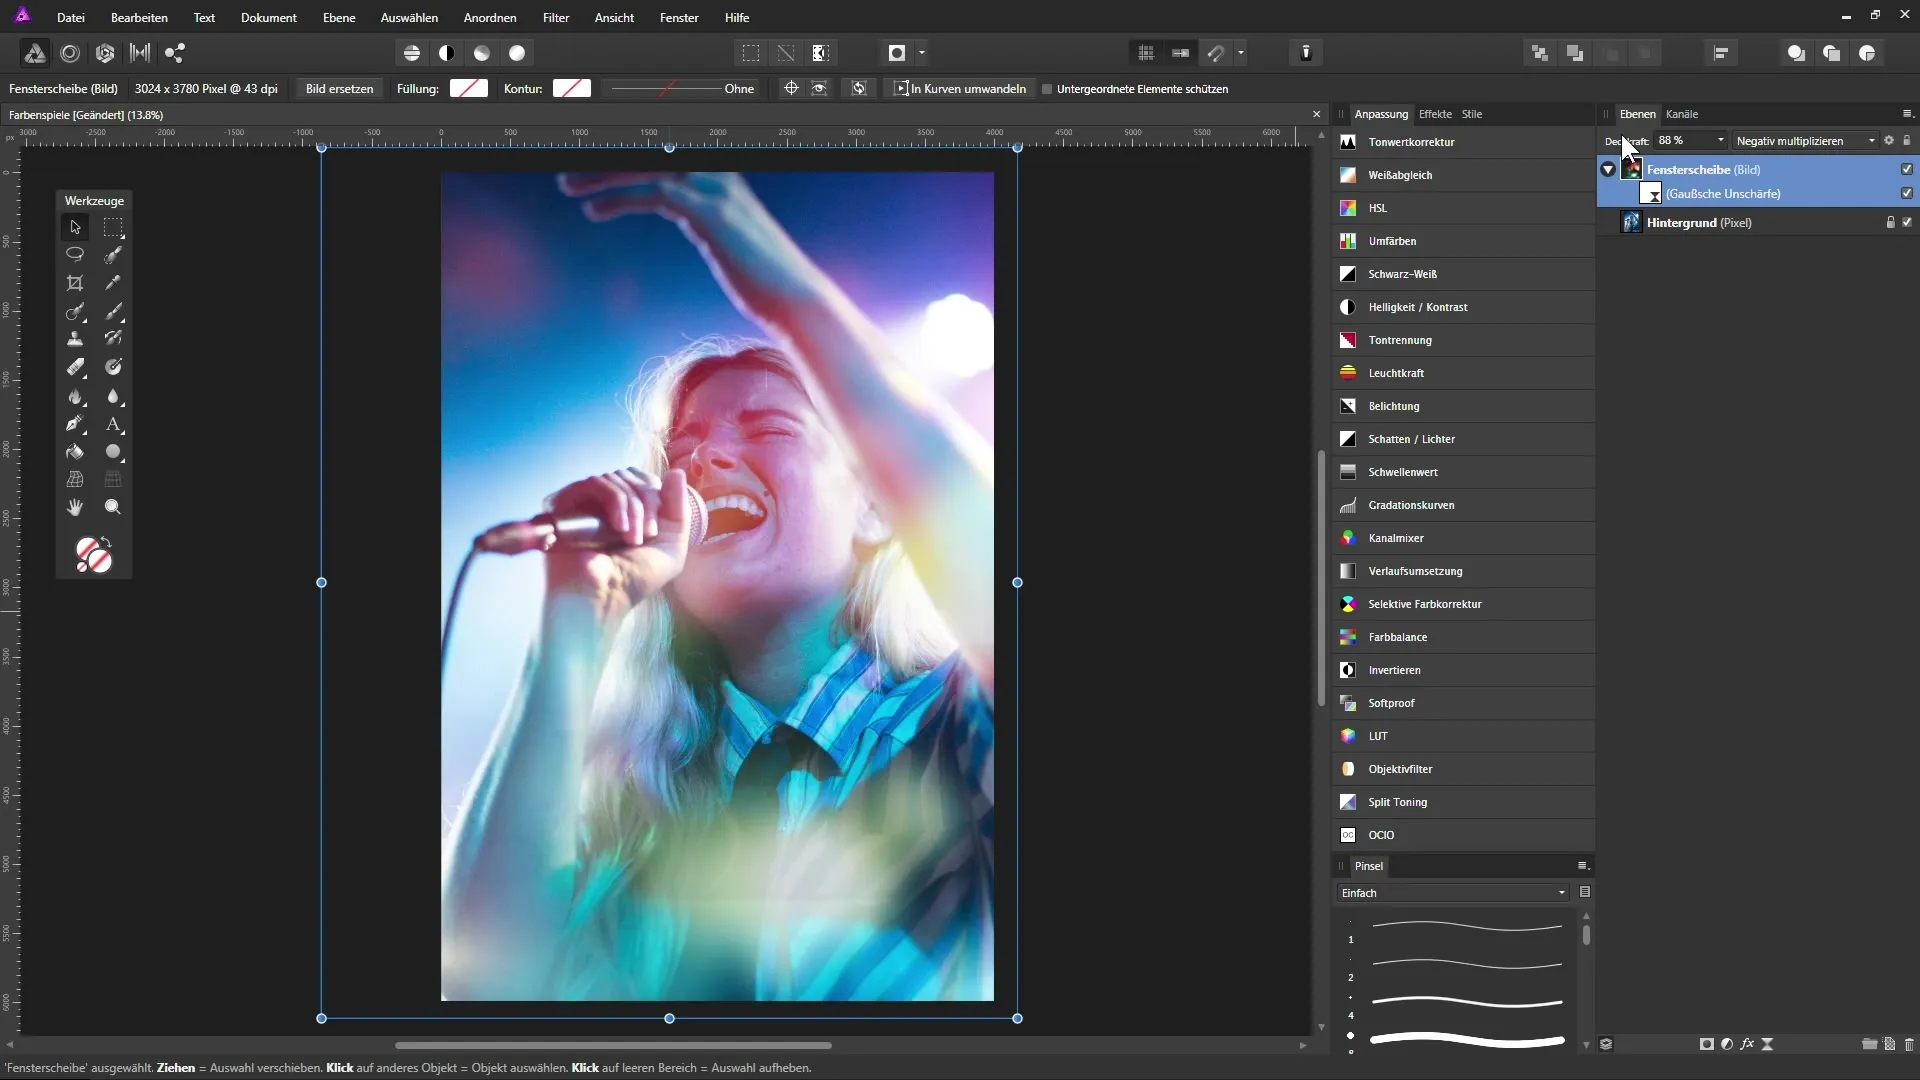Toggle visibility of Gaußsche Unschärfe filter
The height and width of the screenshot is (1080, 1920).
coord(1907,193)
